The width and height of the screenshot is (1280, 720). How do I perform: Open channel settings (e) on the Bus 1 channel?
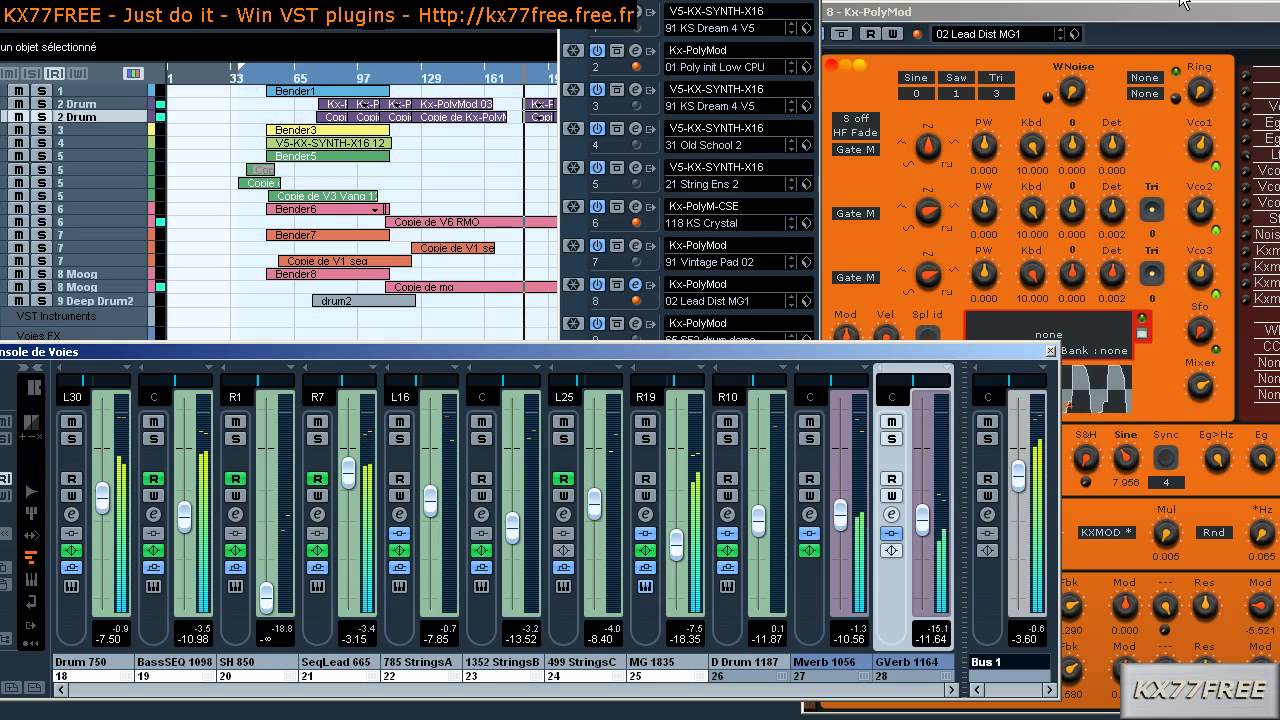coord(987,514)
